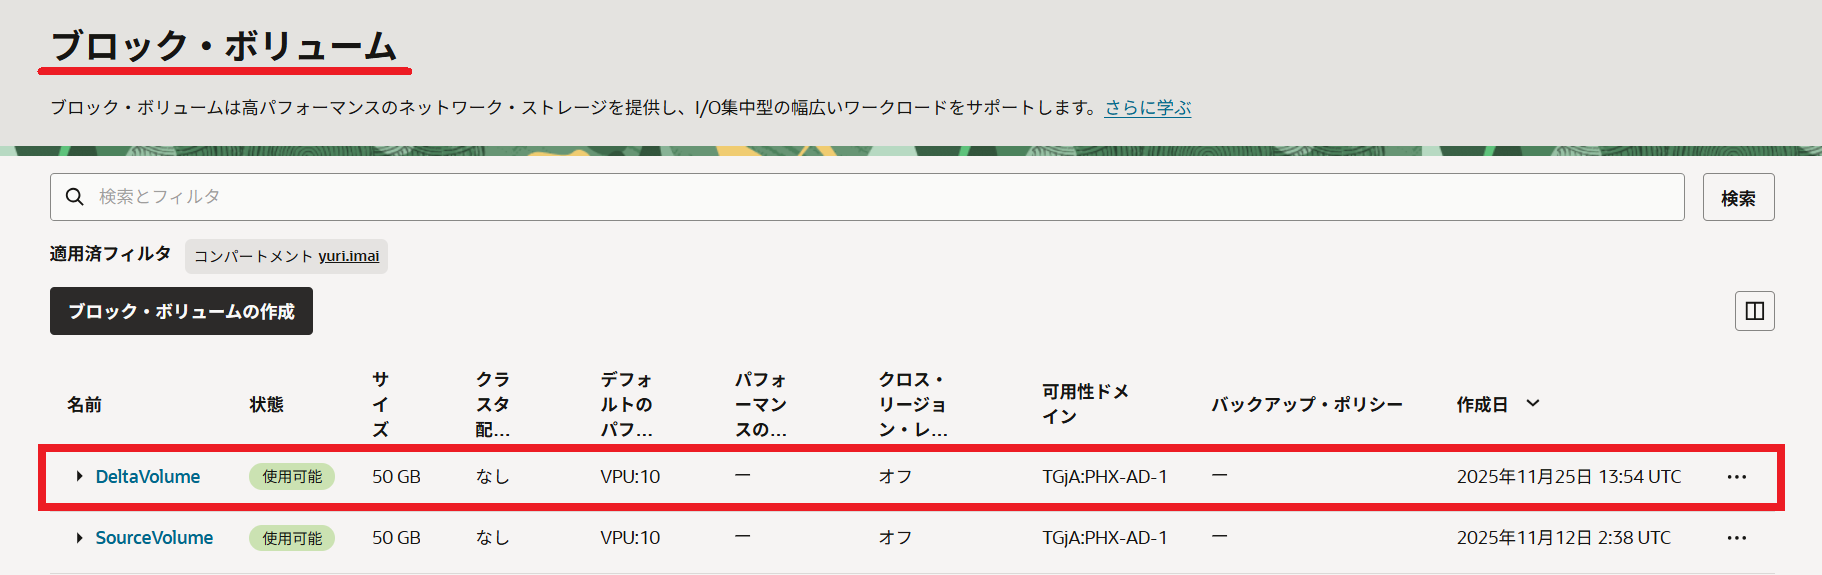The height and width of the screenshot is (575, 1822).
Task: Click the 状態 column header
Action: coord(266,404)
